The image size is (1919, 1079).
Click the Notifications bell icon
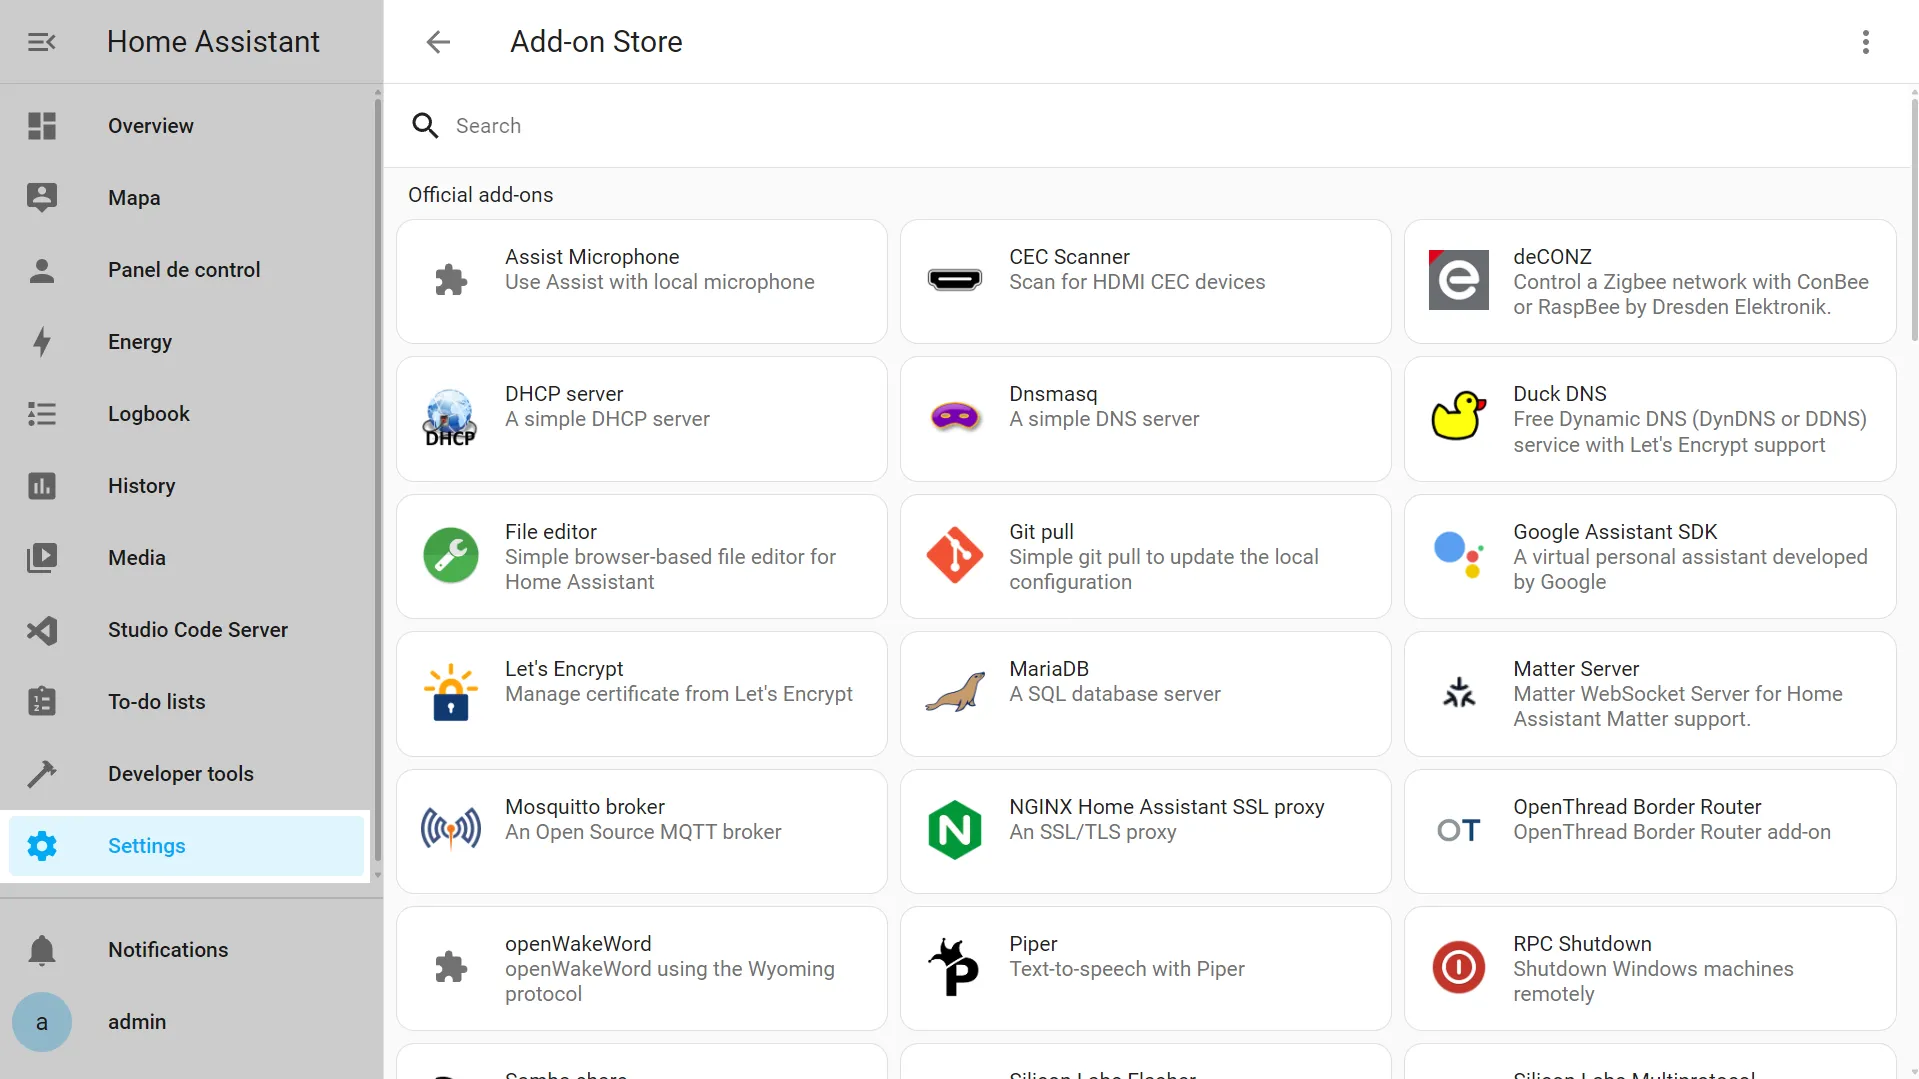pos(42,950)
